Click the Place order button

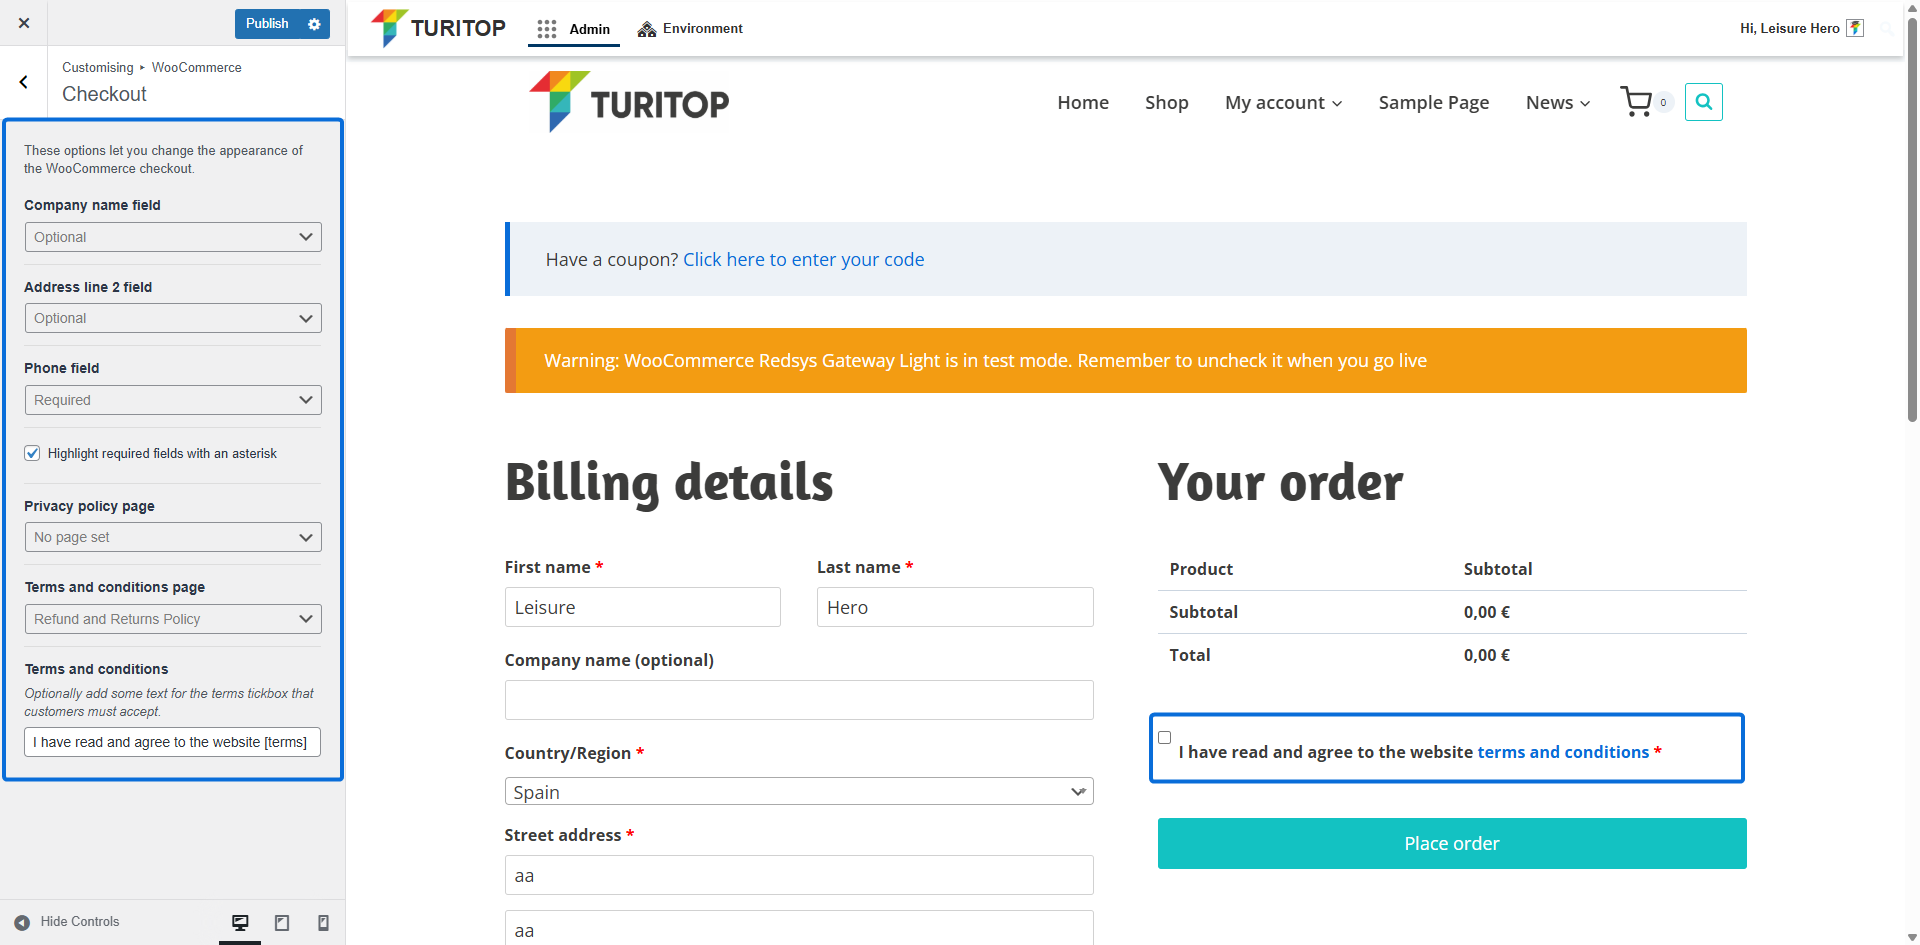point(1451,843)
